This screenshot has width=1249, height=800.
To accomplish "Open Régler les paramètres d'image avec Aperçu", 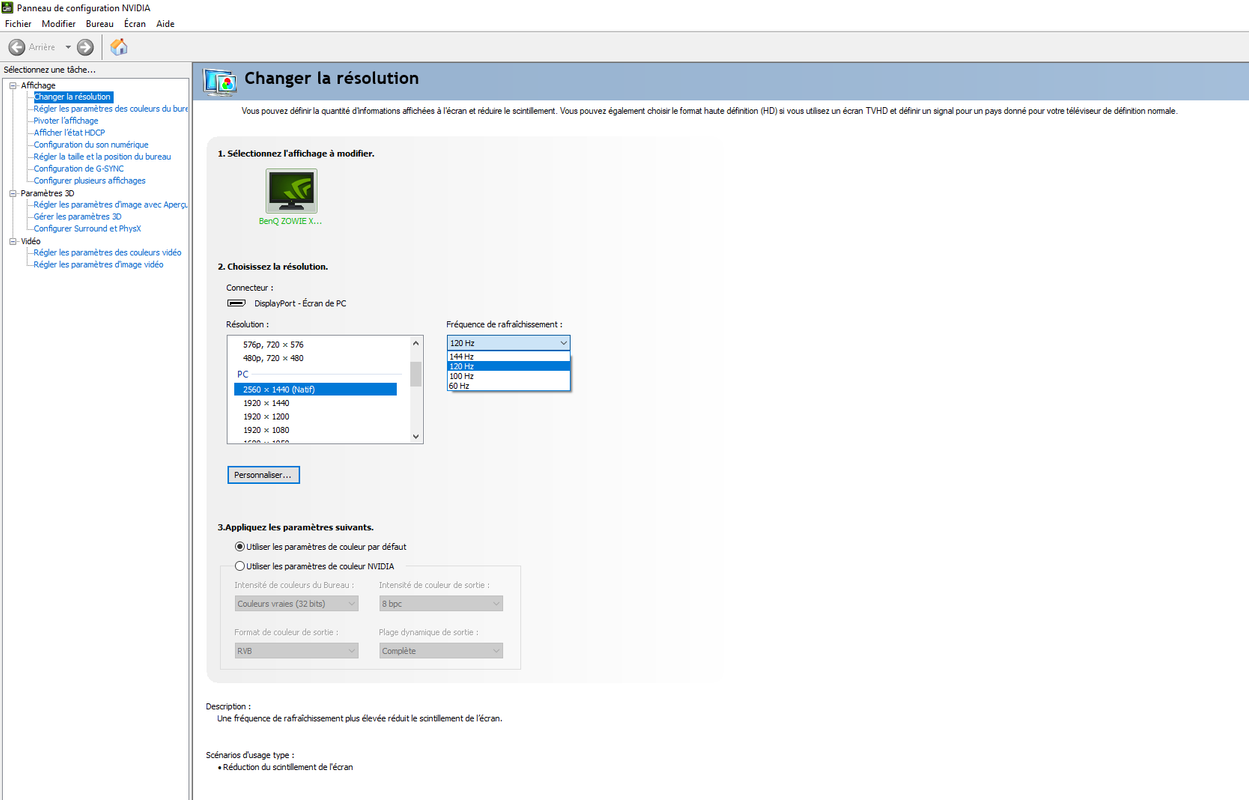I will [110, 205].
